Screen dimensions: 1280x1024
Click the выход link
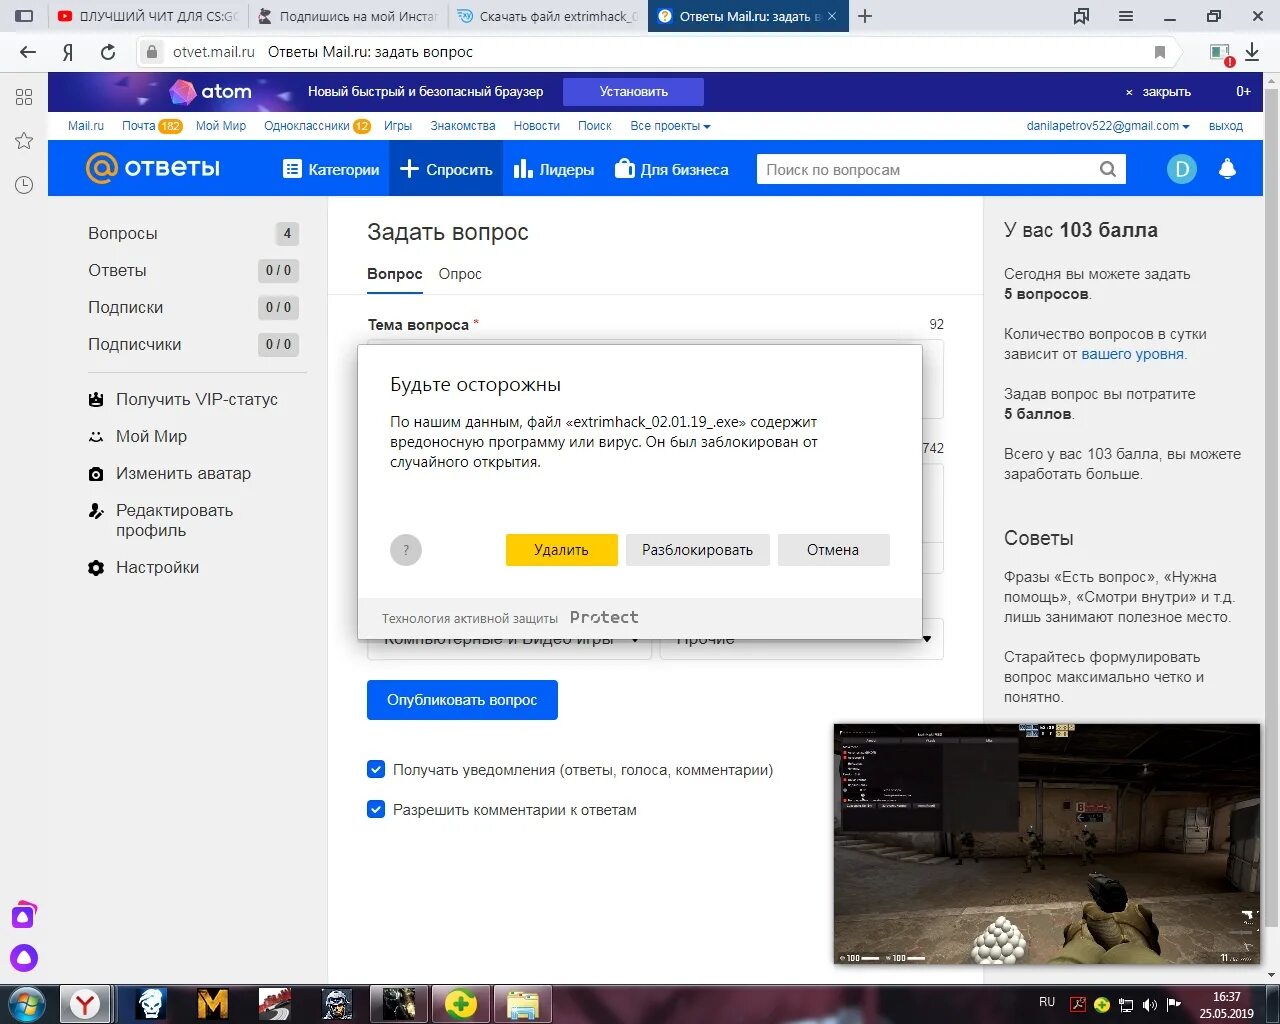click(1226, 126)
